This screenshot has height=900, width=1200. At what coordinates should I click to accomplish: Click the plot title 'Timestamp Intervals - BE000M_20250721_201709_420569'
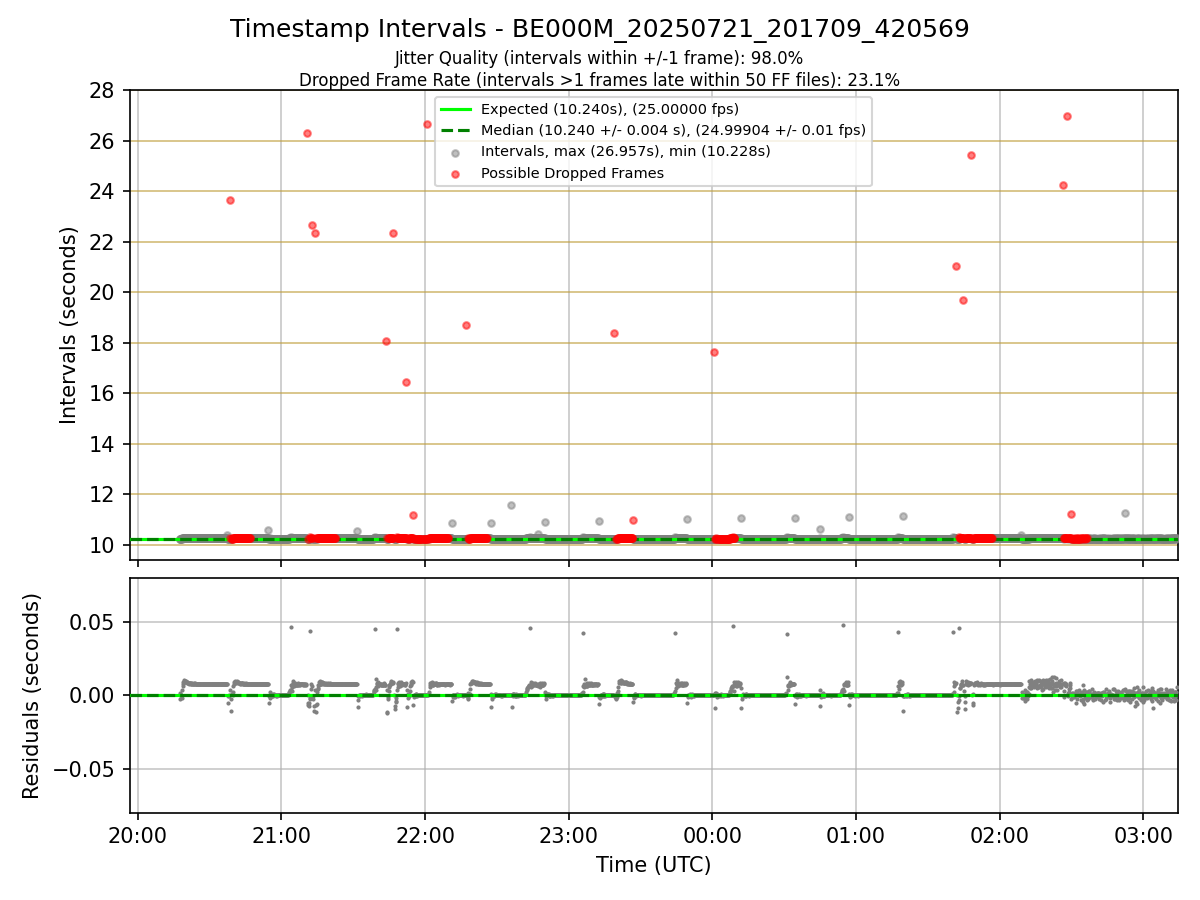[x=599, y=29]
